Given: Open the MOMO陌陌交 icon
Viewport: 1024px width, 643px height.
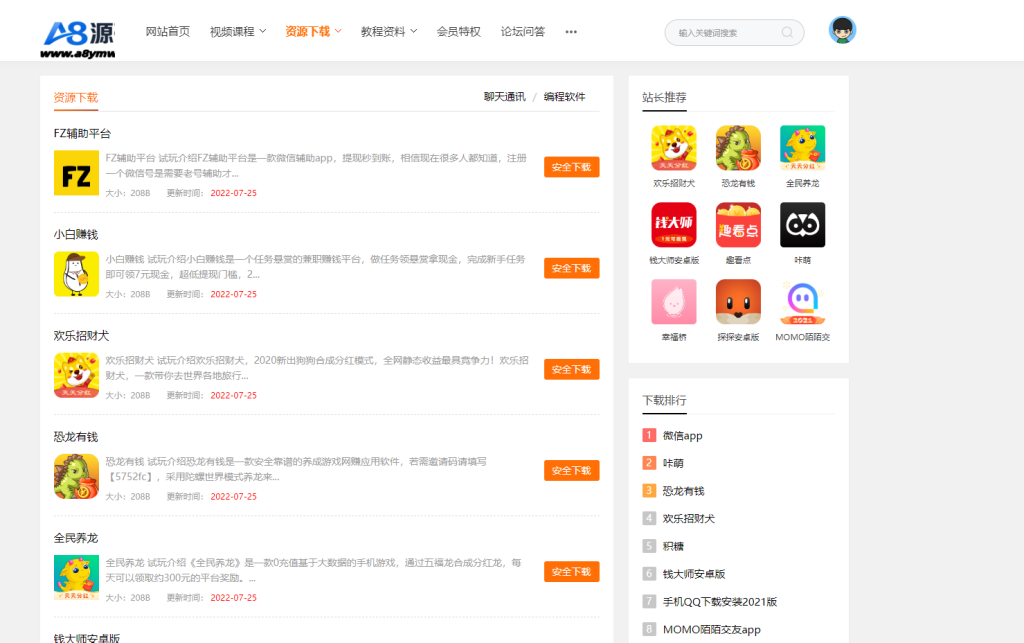Looking at the screenshot, I should (803, 302).
